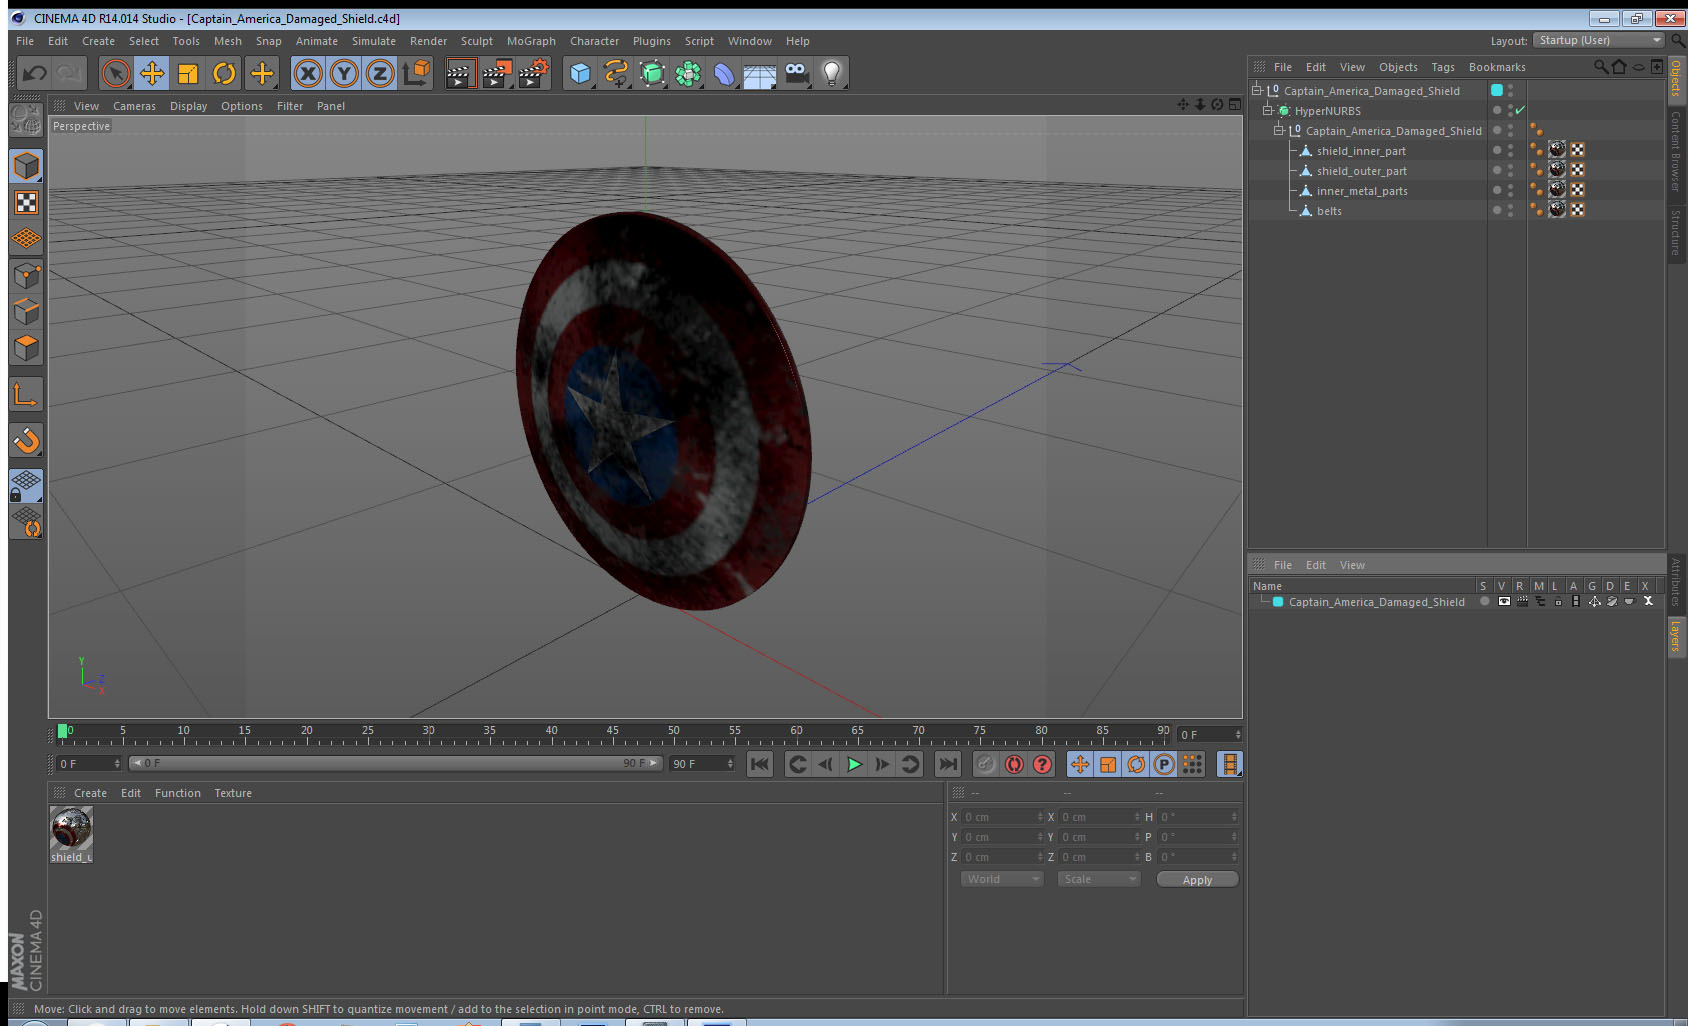Image resolution: width=1688 pixels, height=1026 pixels.
Task: Select belts object
Action: (1329, 211)
